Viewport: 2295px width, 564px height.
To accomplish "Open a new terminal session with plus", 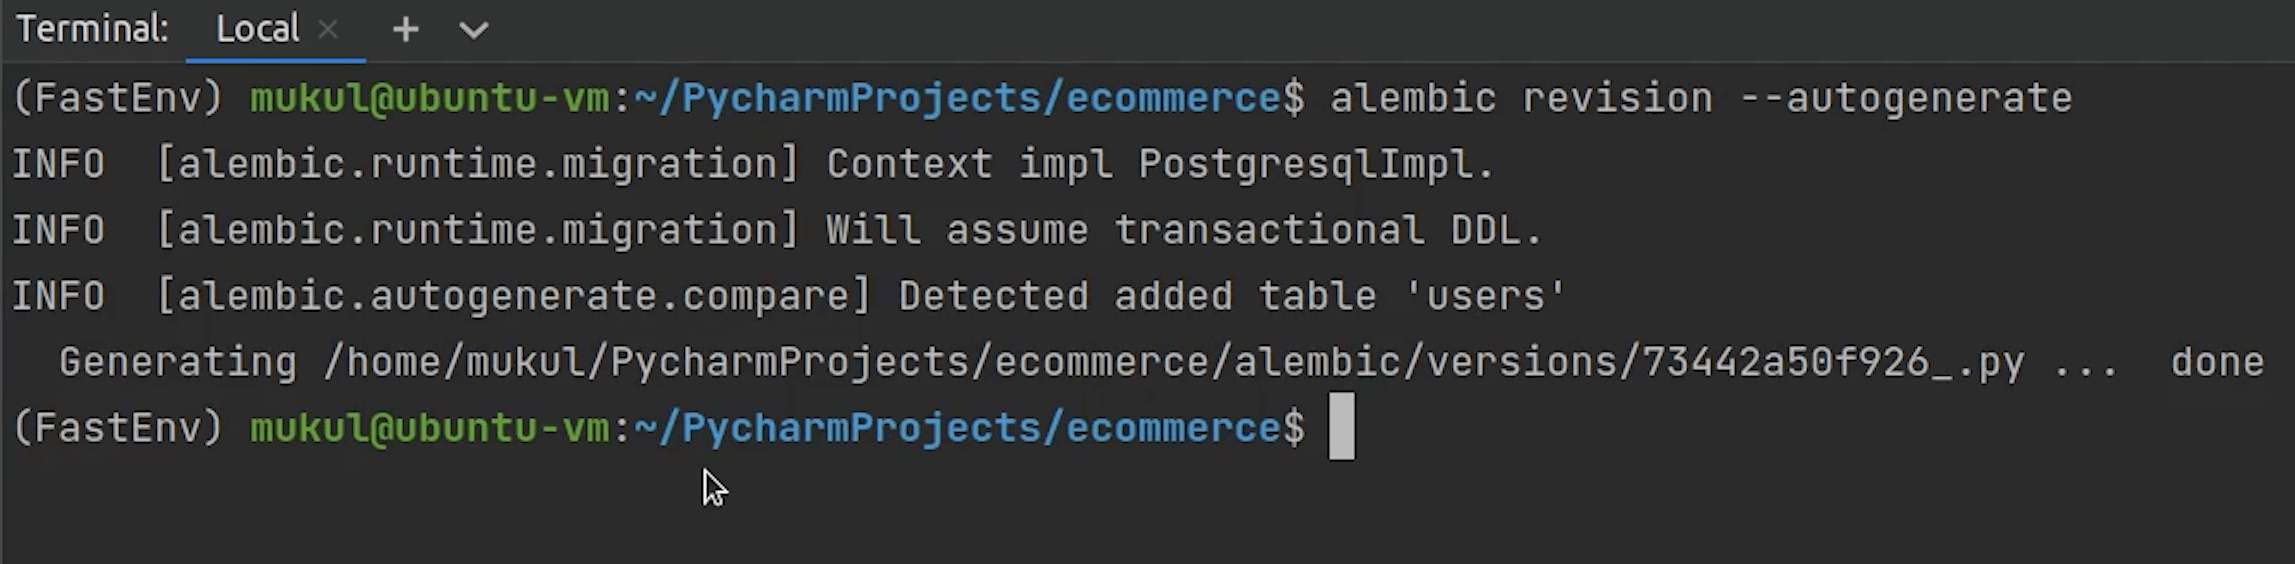I will pyautogui.click(x=405, y=30).
